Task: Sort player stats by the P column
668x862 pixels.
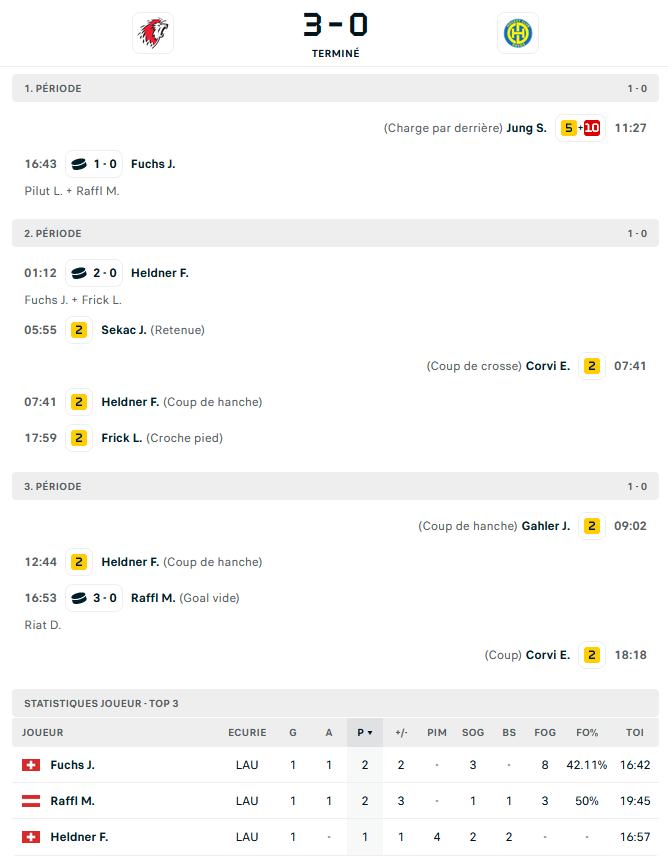Action: coord(364,733)
